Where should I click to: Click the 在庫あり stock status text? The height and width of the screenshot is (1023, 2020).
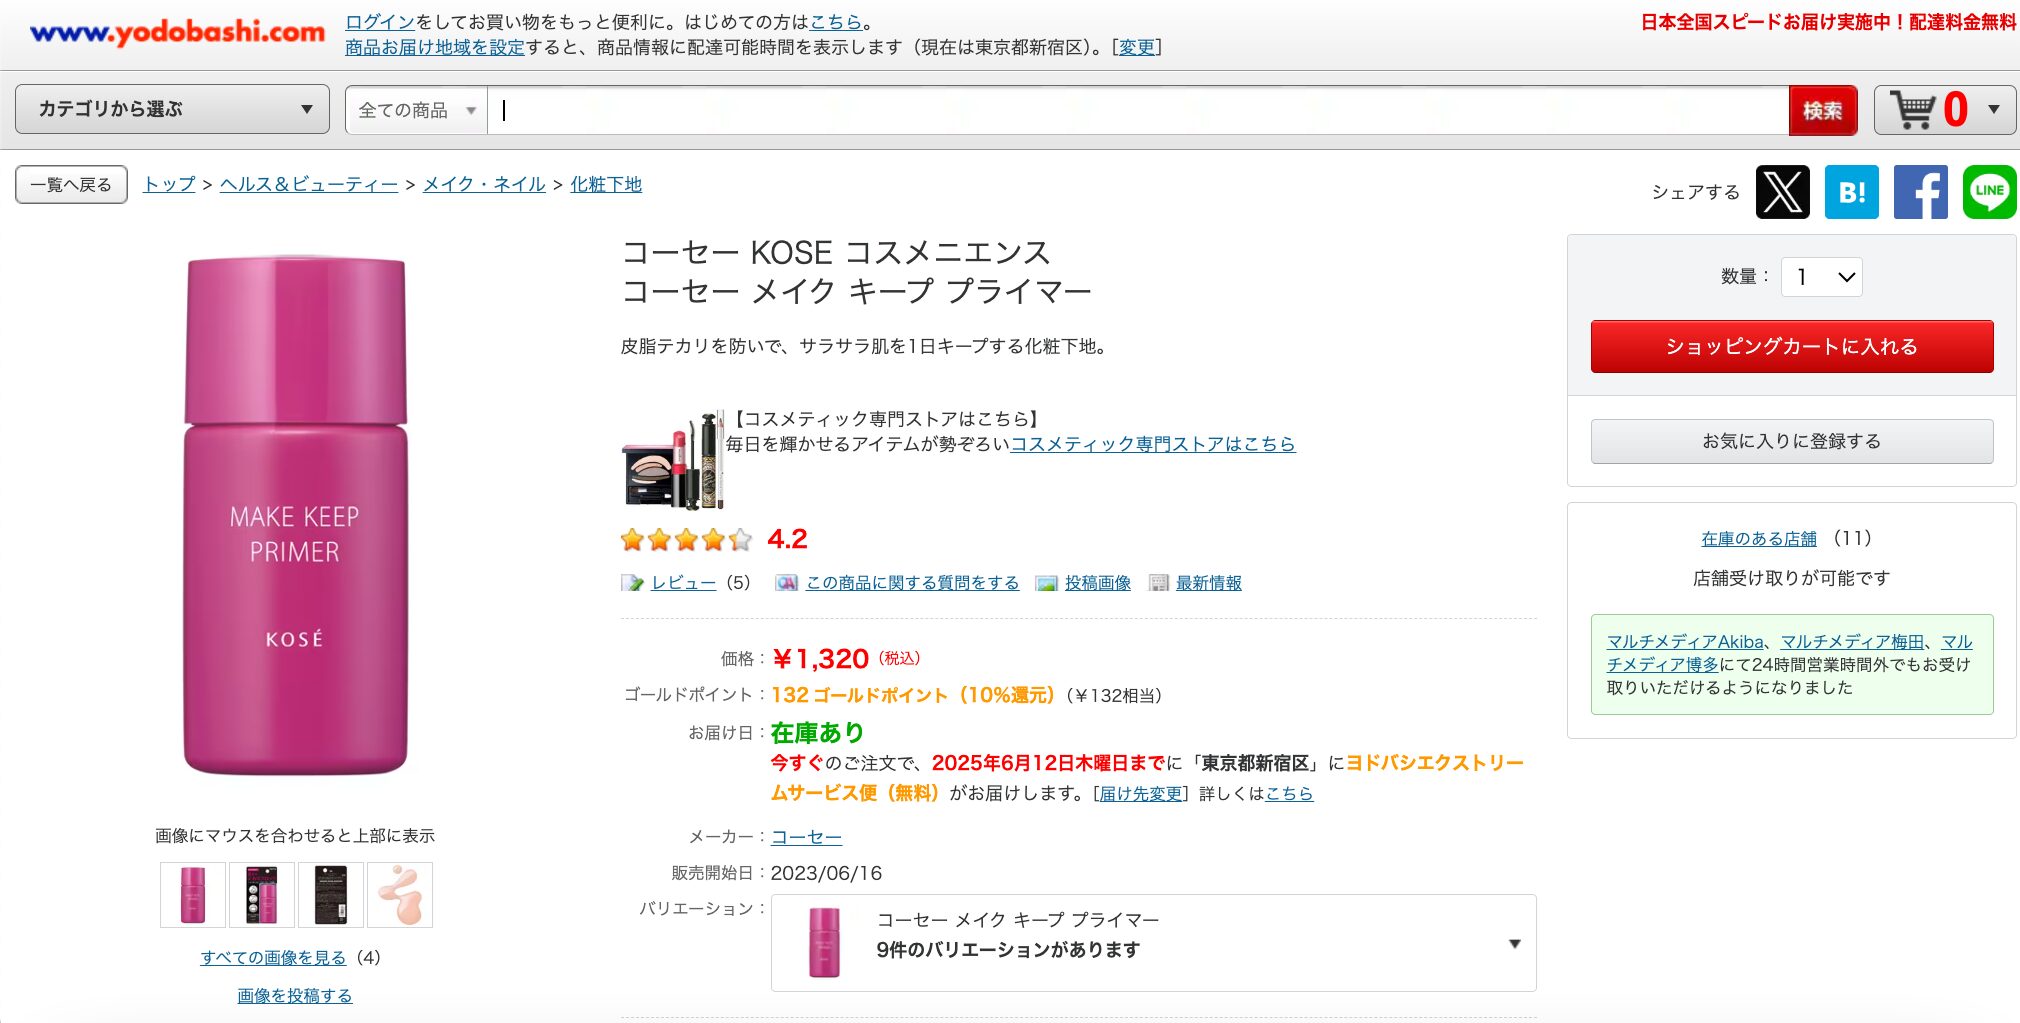pyautogui.click(x=817, y=733)
